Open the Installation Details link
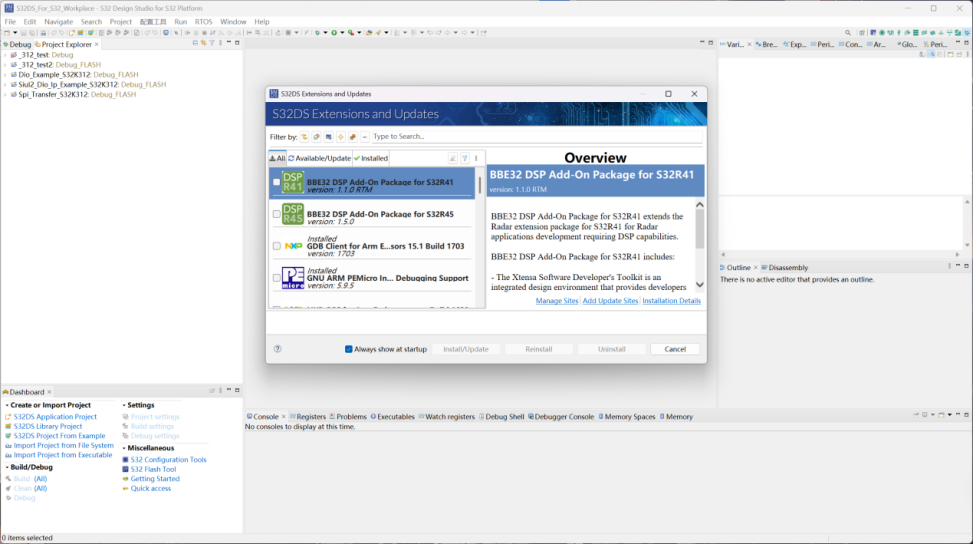The image size is (973, 544). [671, 301]
